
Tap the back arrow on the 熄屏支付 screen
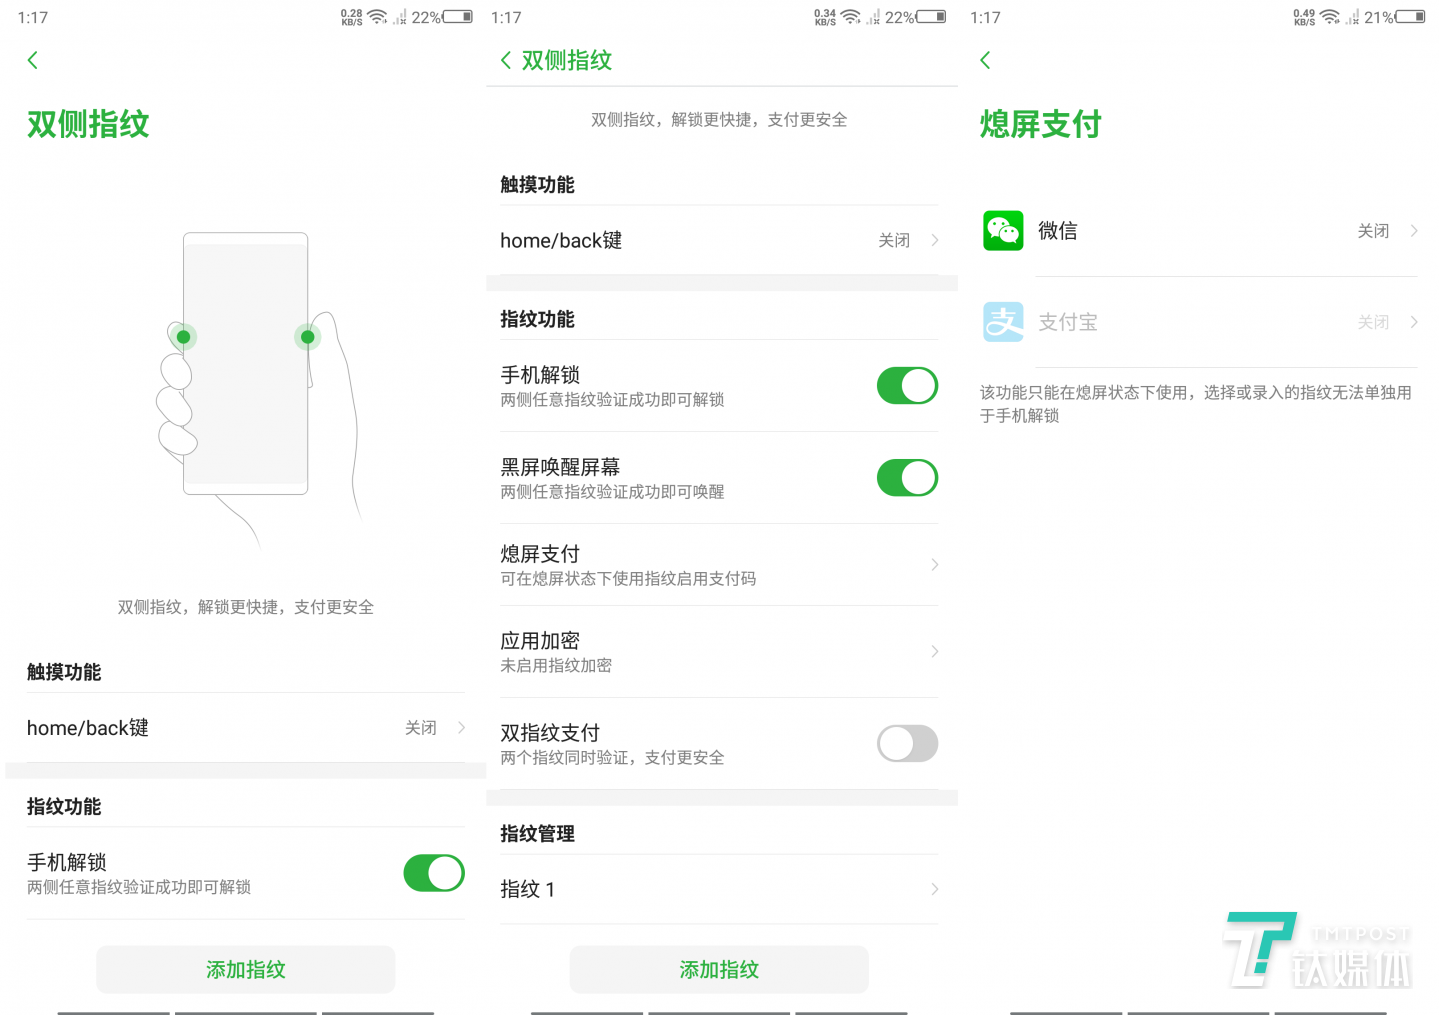coord(985,60)
